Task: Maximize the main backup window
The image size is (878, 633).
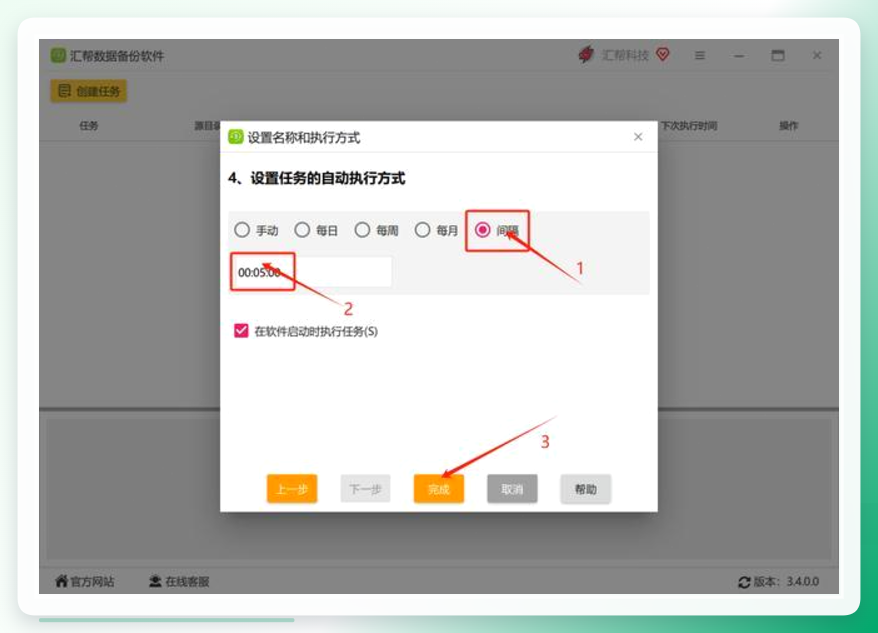Action: point(778,55)
